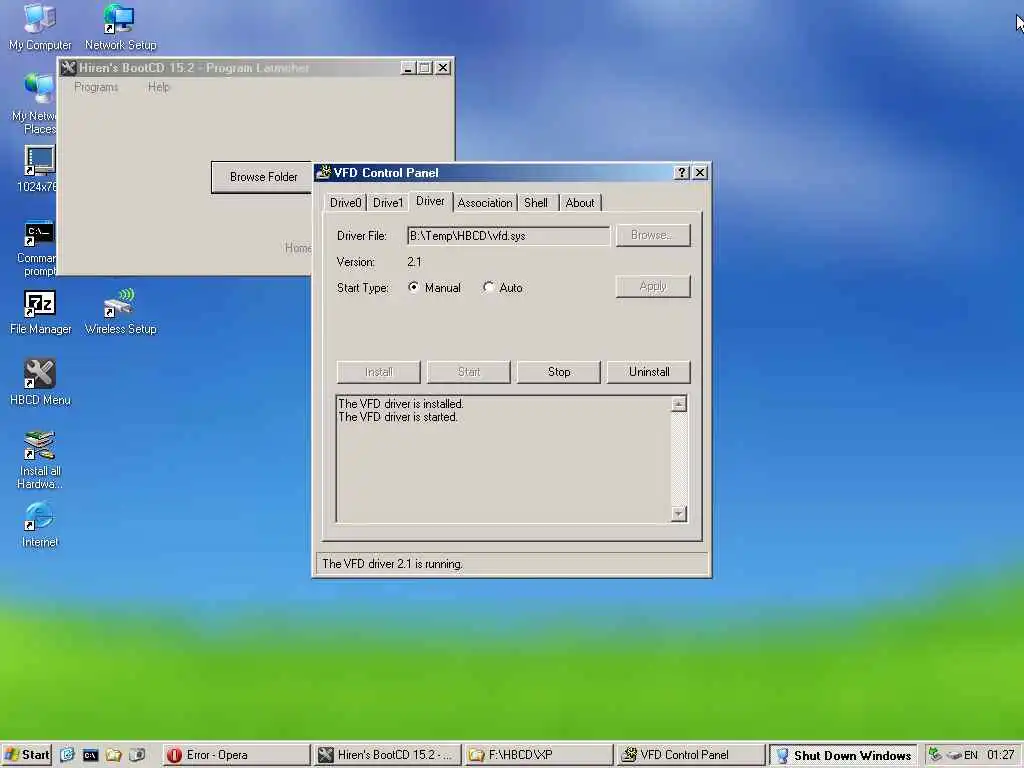Click the taskbar clock showing 01:27

[1001, 755]
